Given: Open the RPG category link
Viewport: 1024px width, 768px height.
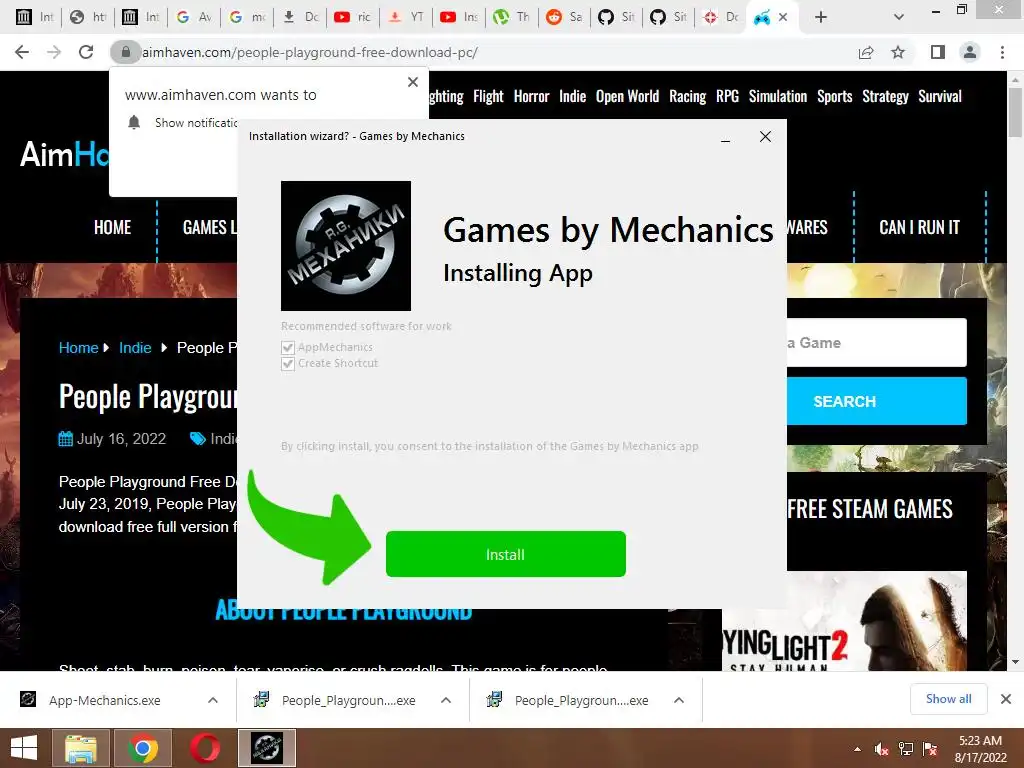Looking at the screenshot, I should click(727, 97).
